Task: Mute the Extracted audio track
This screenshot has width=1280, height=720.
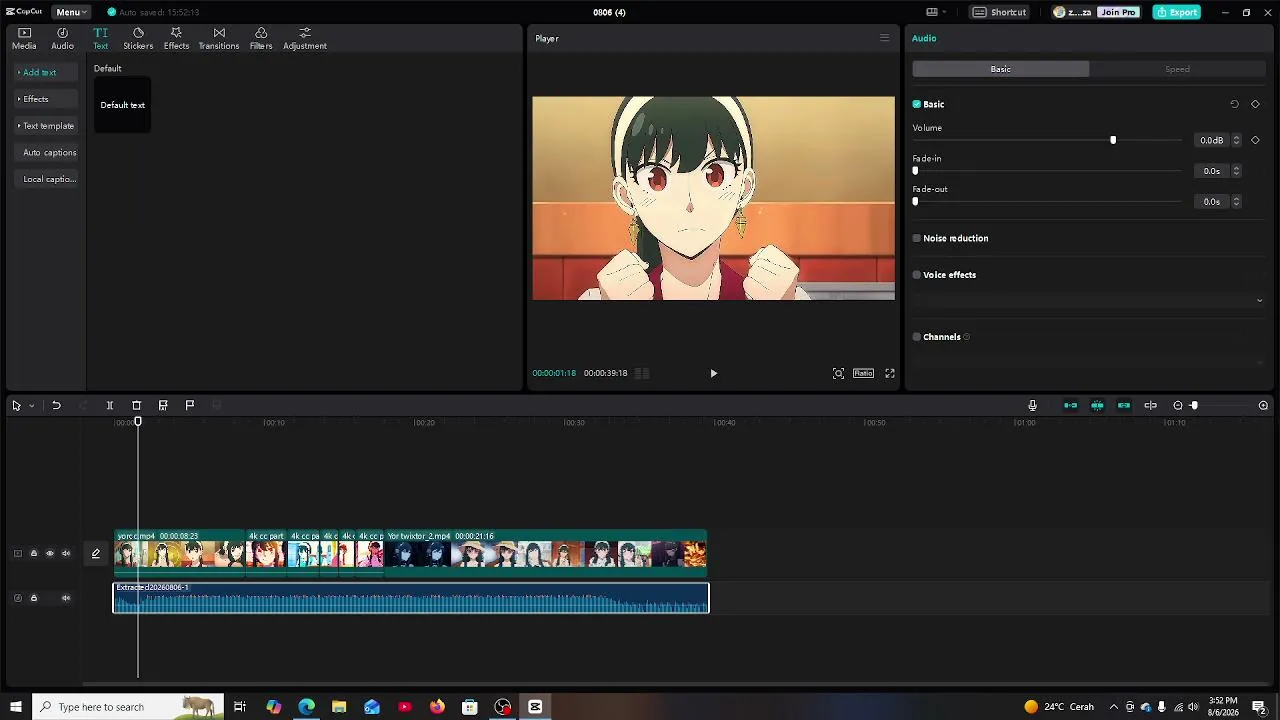Action: (x=66, y=598)
